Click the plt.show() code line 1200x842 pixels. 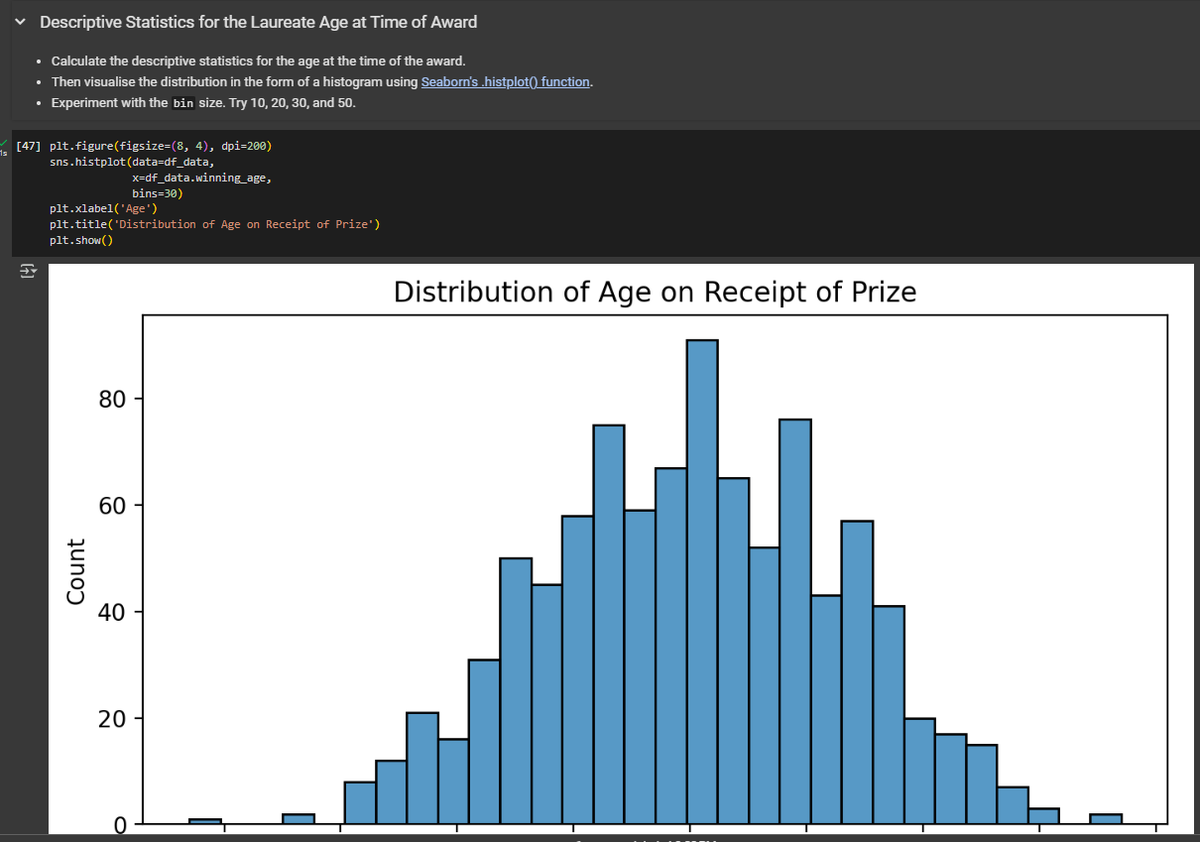point(82,240)
